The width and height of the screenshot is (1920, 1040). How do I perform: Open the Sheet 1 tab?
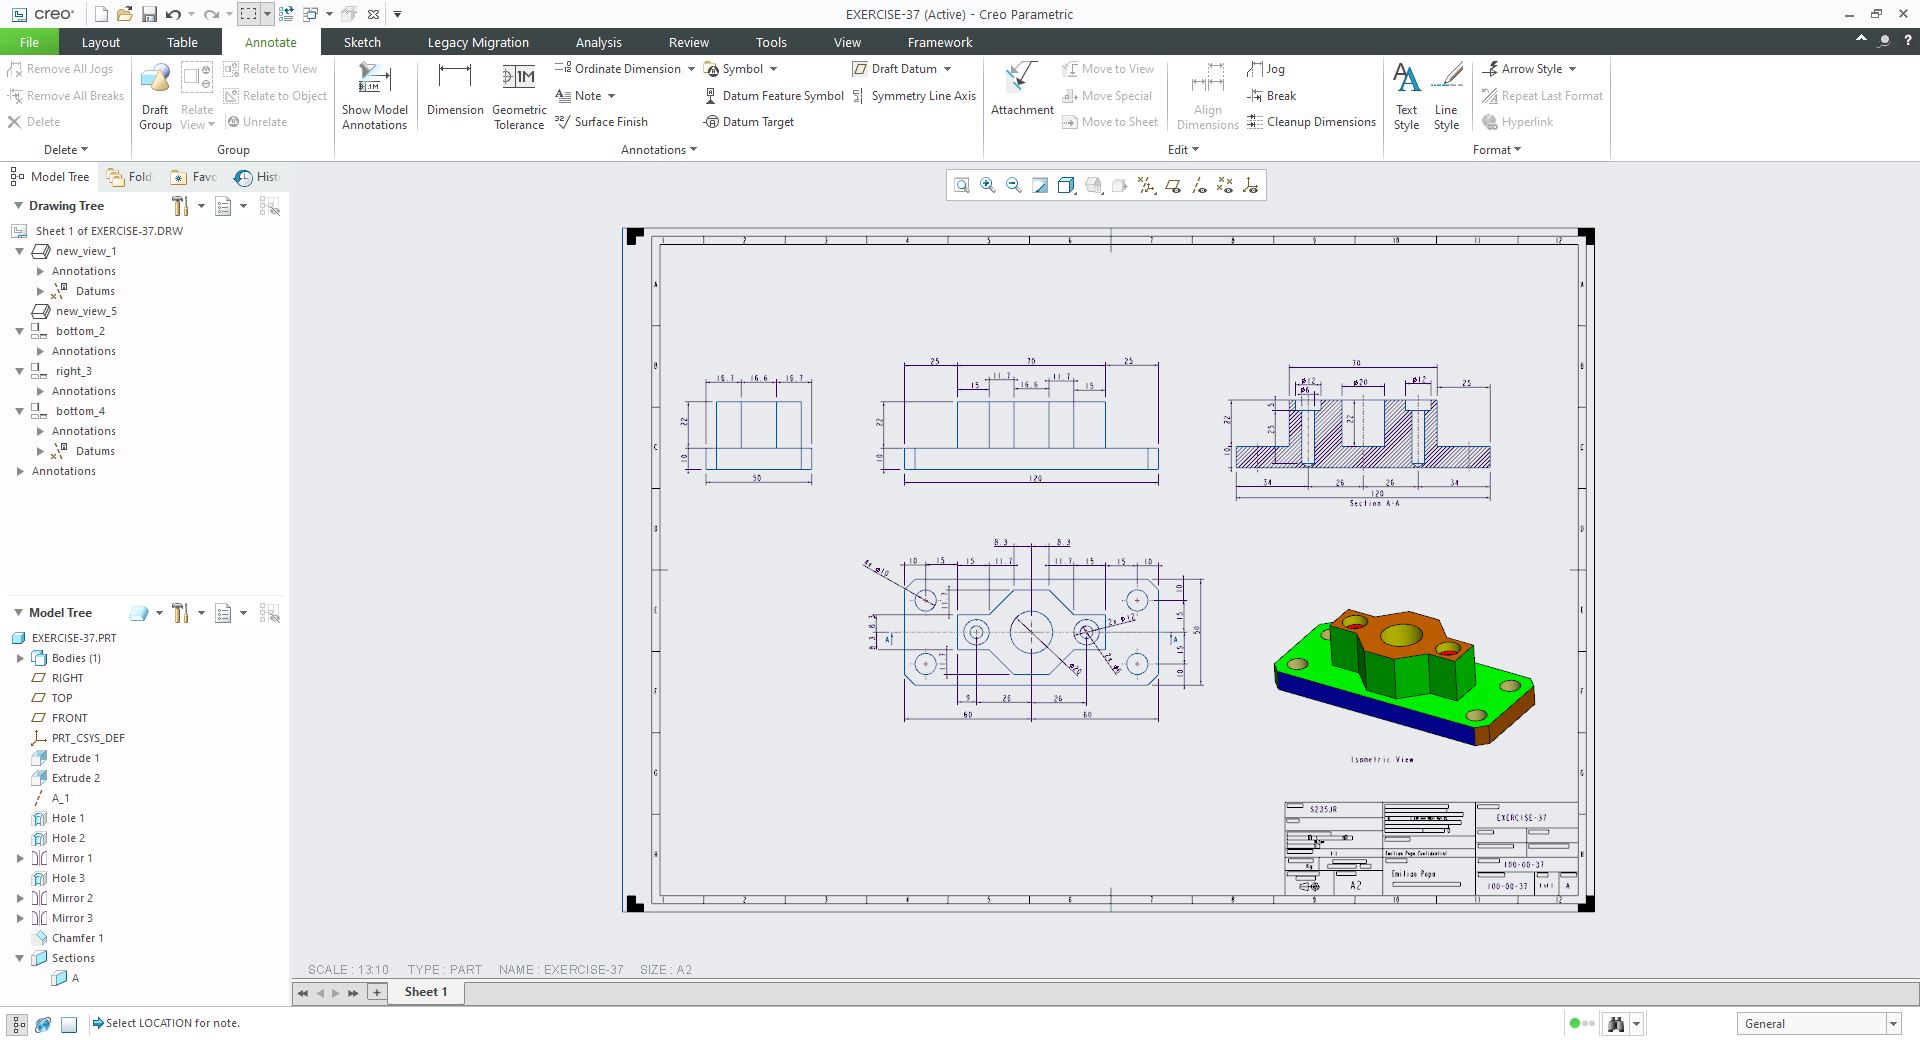tap(426, 992)
